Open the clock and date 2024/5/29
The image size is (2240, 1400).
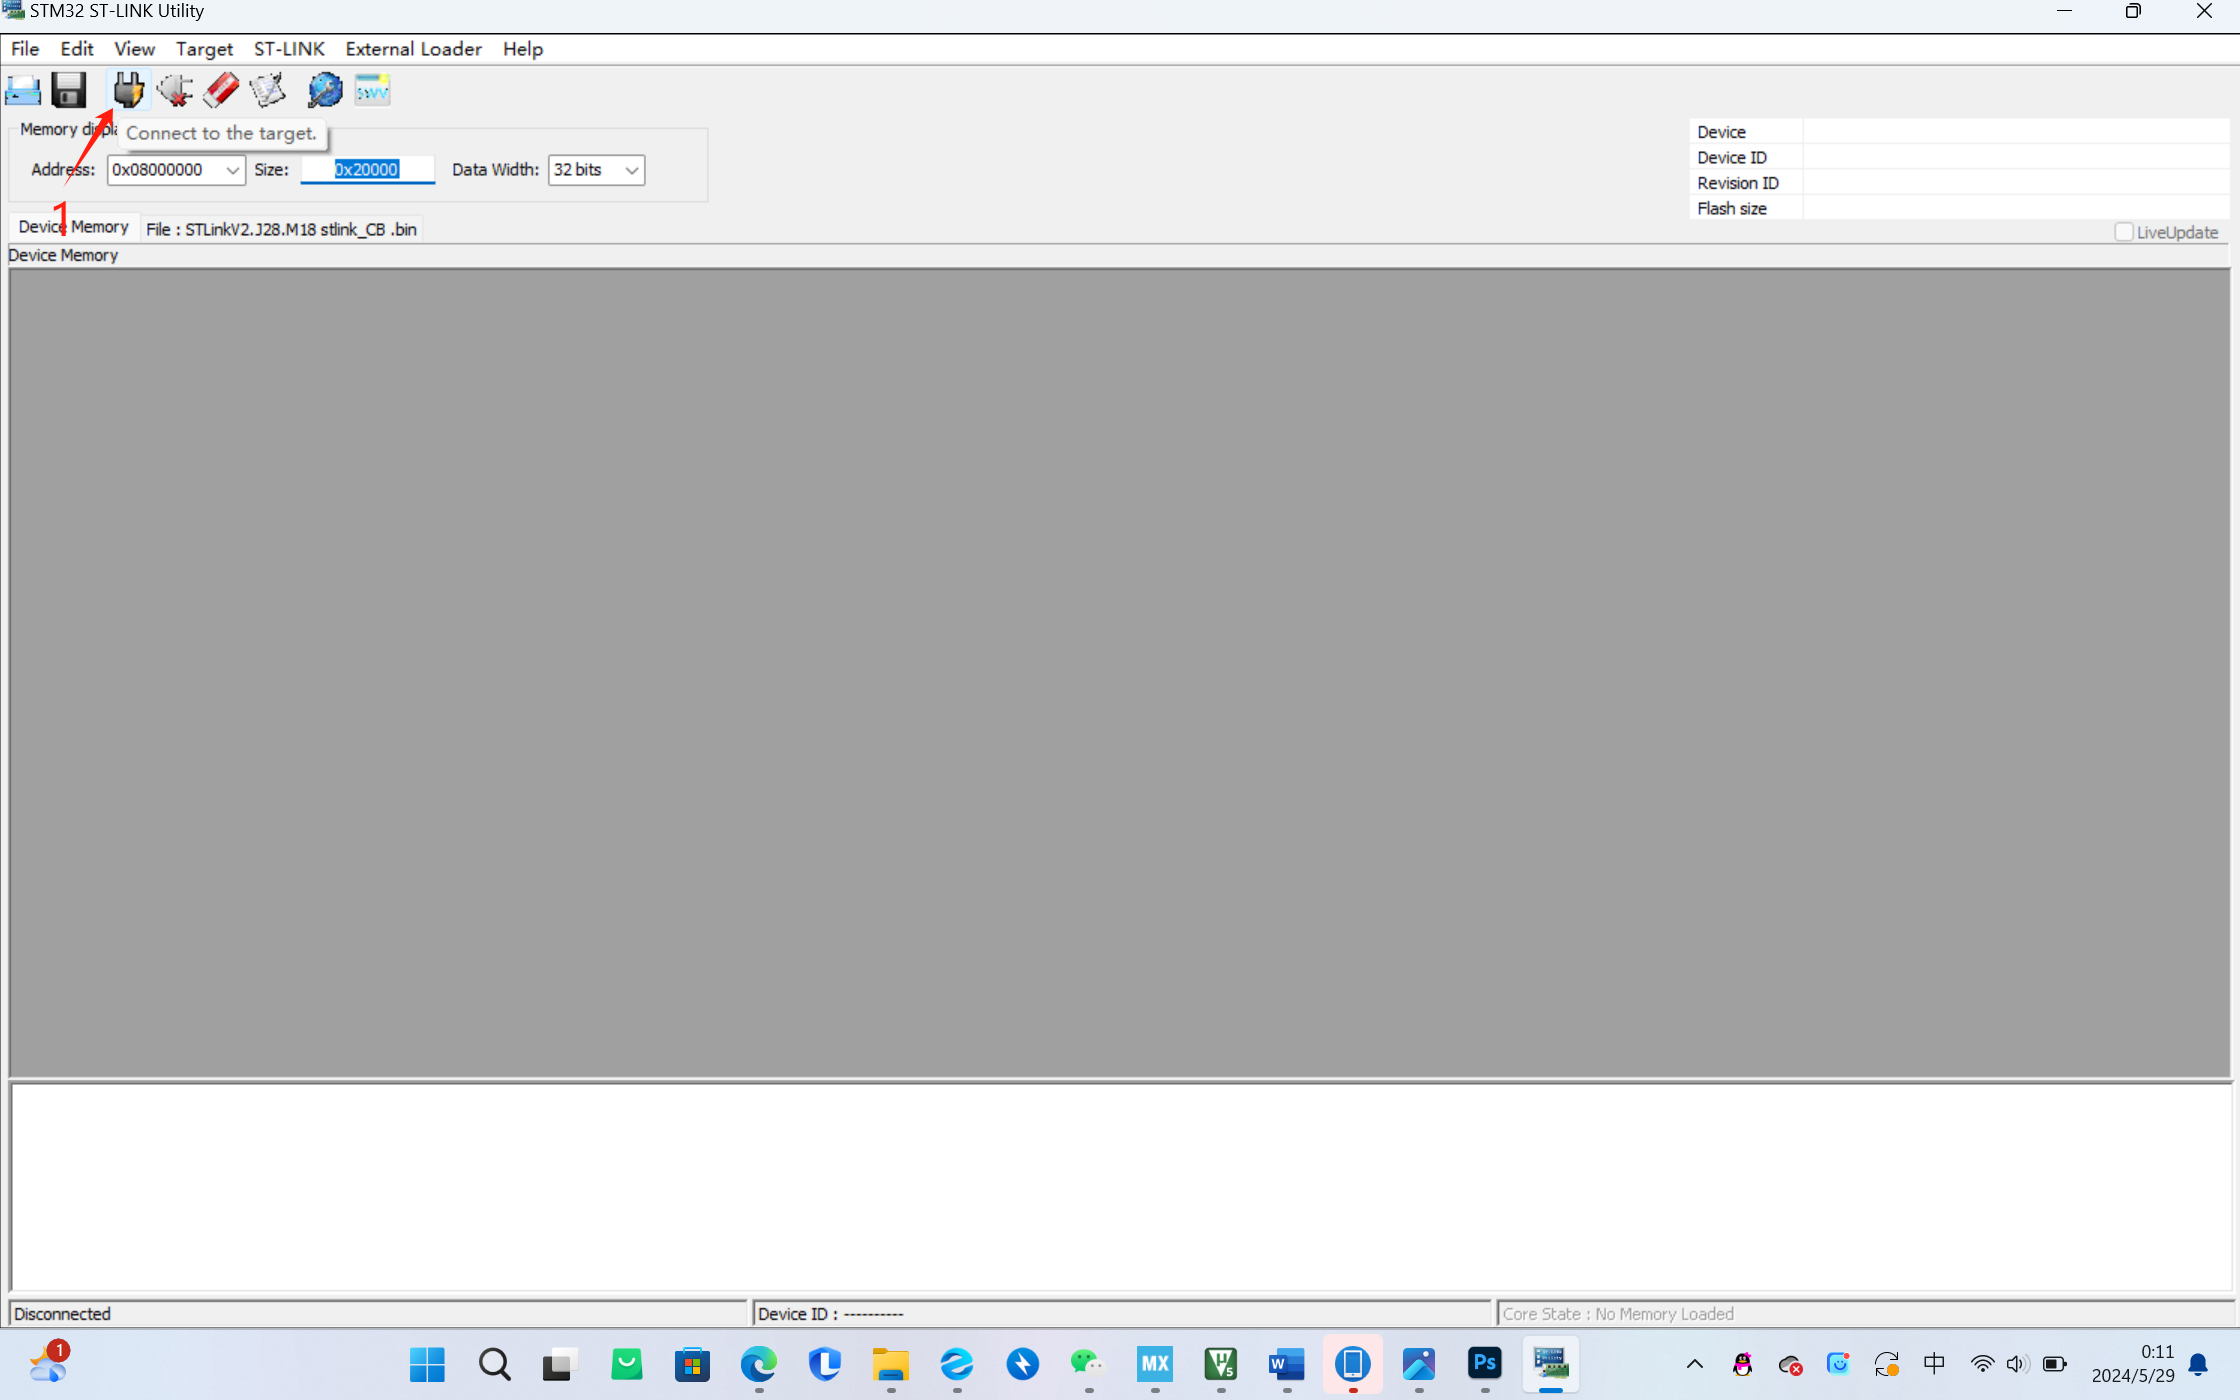[x=2132, y=1364]
